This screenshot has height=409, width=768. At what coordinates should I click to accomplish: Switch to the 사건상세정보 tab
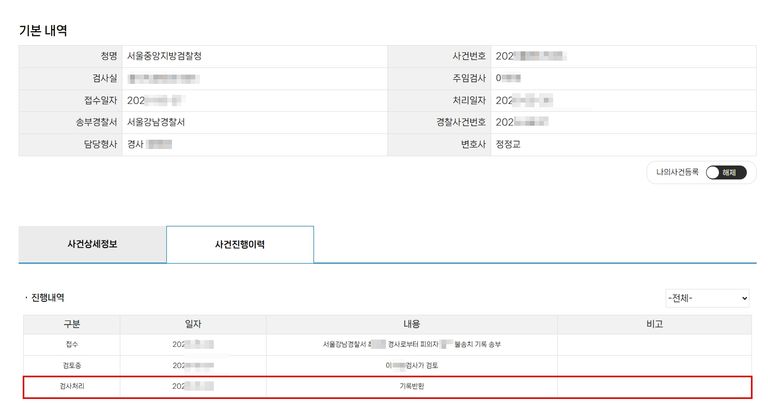point(92,244)
